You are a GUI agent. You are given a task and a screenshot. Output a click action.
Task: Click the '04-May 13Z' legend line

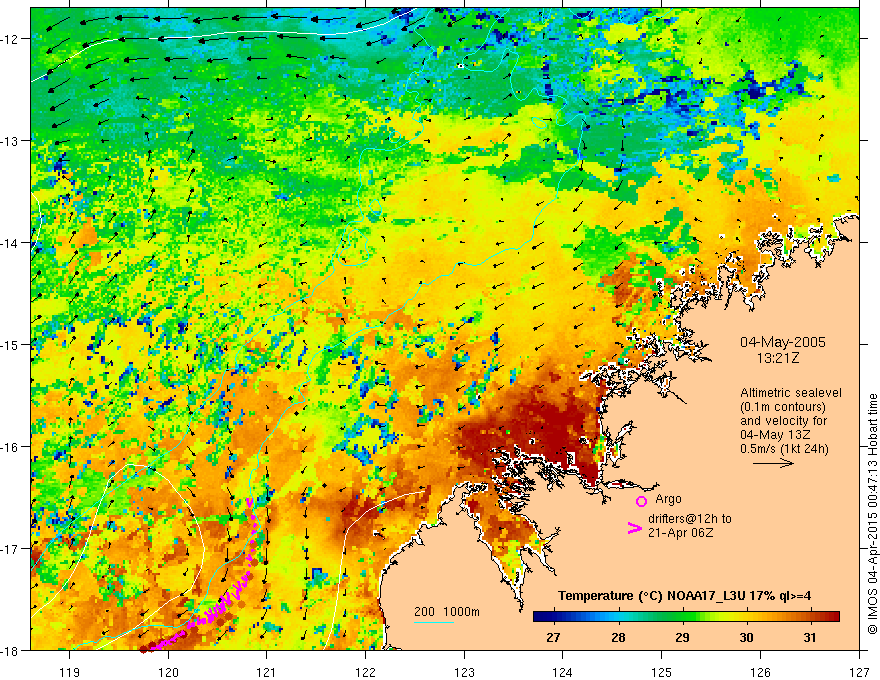point(776,435)
